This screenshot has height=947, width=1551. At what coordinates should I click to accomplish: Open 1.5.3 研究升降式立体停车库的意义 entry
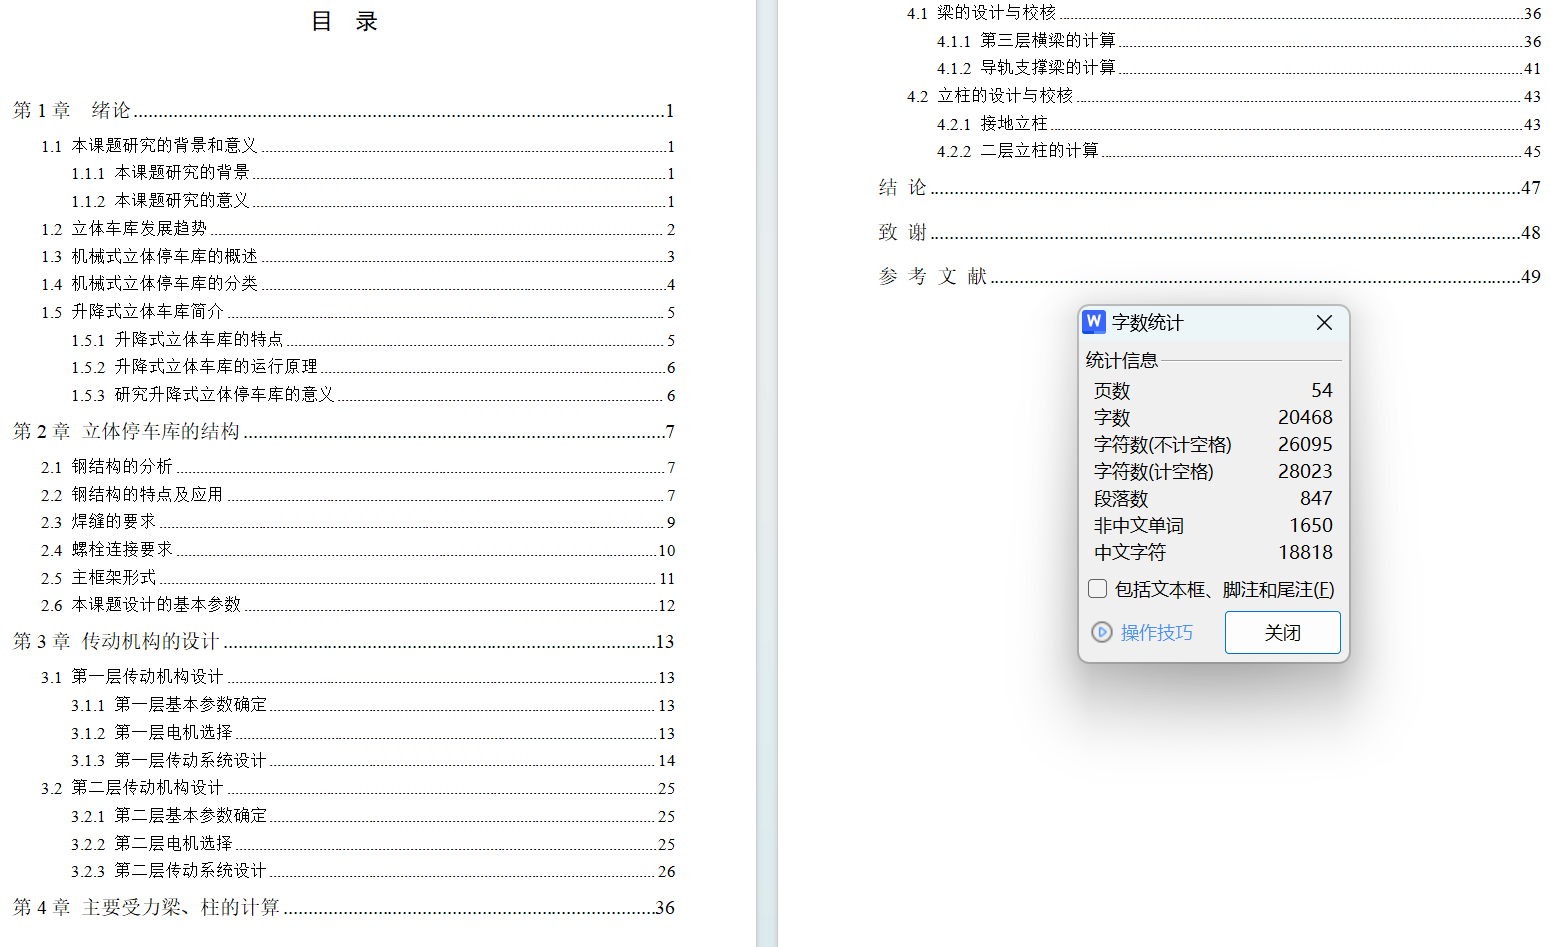(373, 395)
